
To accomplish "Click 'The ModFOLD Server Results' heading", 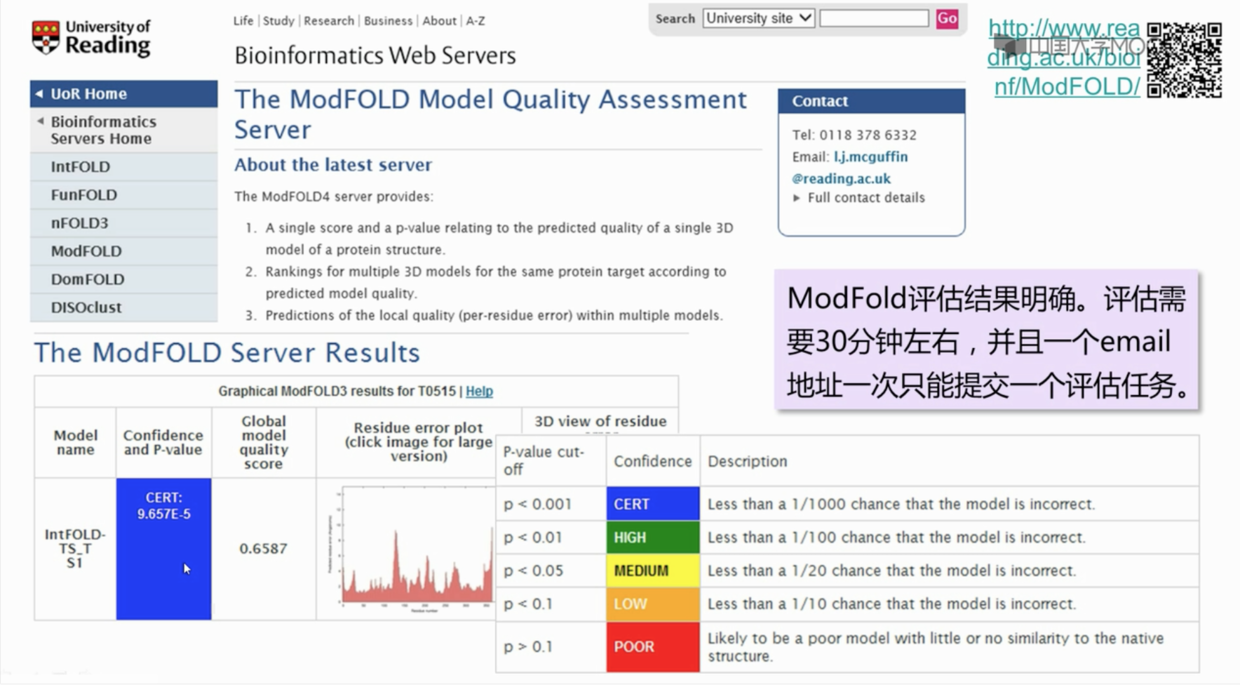I will point(227,353).
